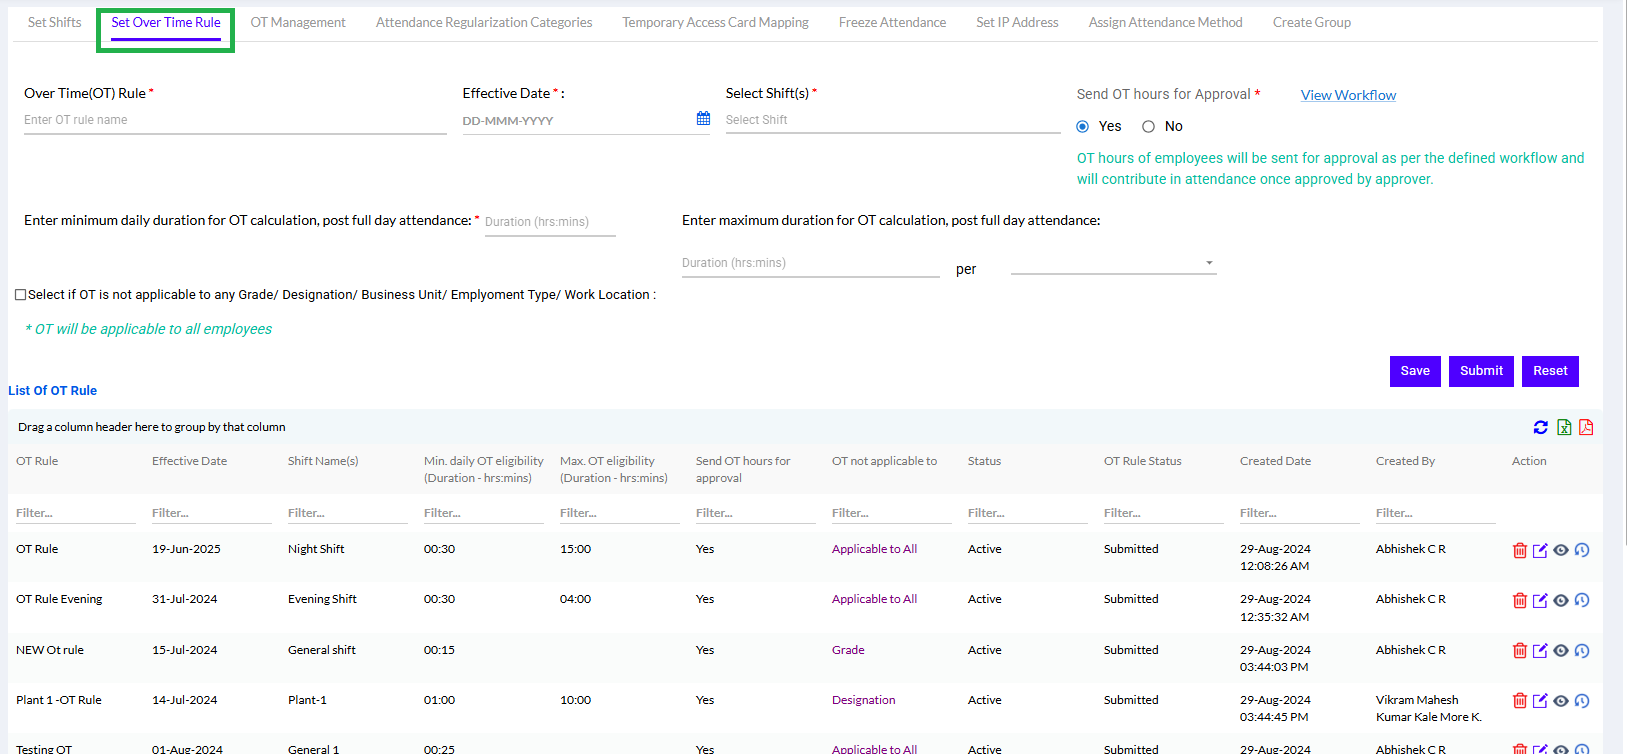Switch to the Set Shifts tab
Viewport: 1627px width, 754px height.
pos(54,22)
